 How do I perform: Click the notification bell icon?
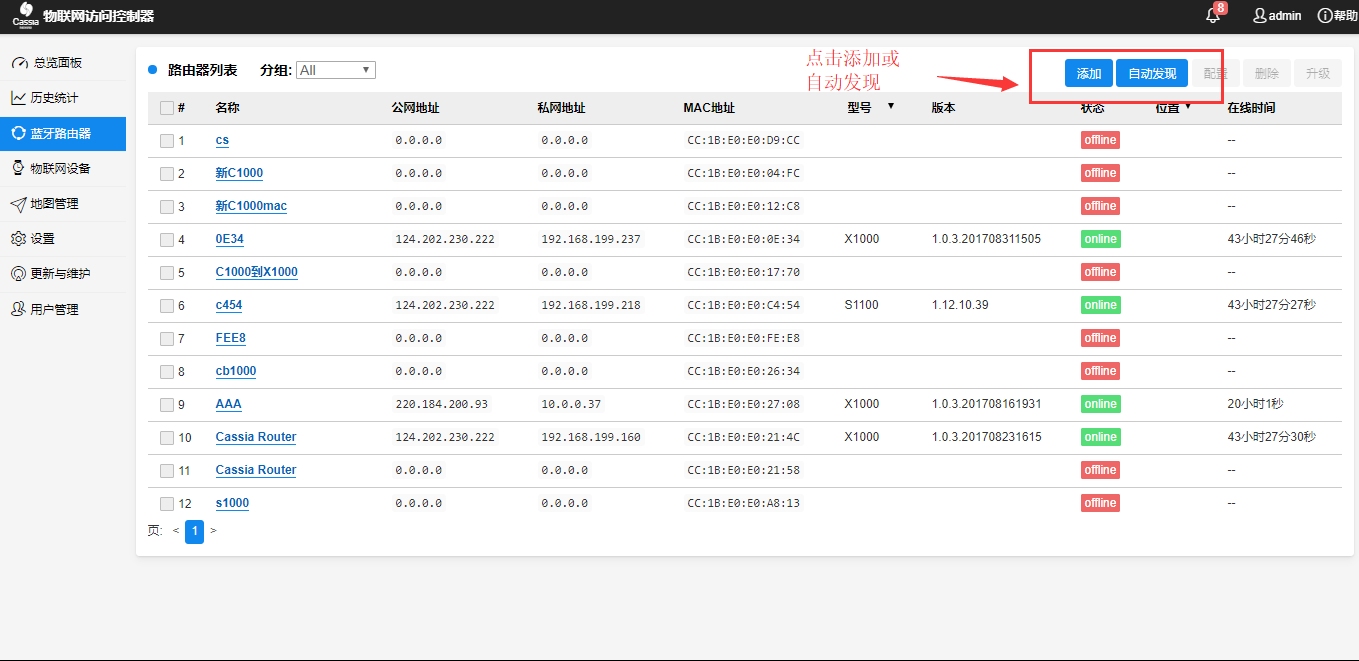pyautogui.click(x=1213, y=16)
